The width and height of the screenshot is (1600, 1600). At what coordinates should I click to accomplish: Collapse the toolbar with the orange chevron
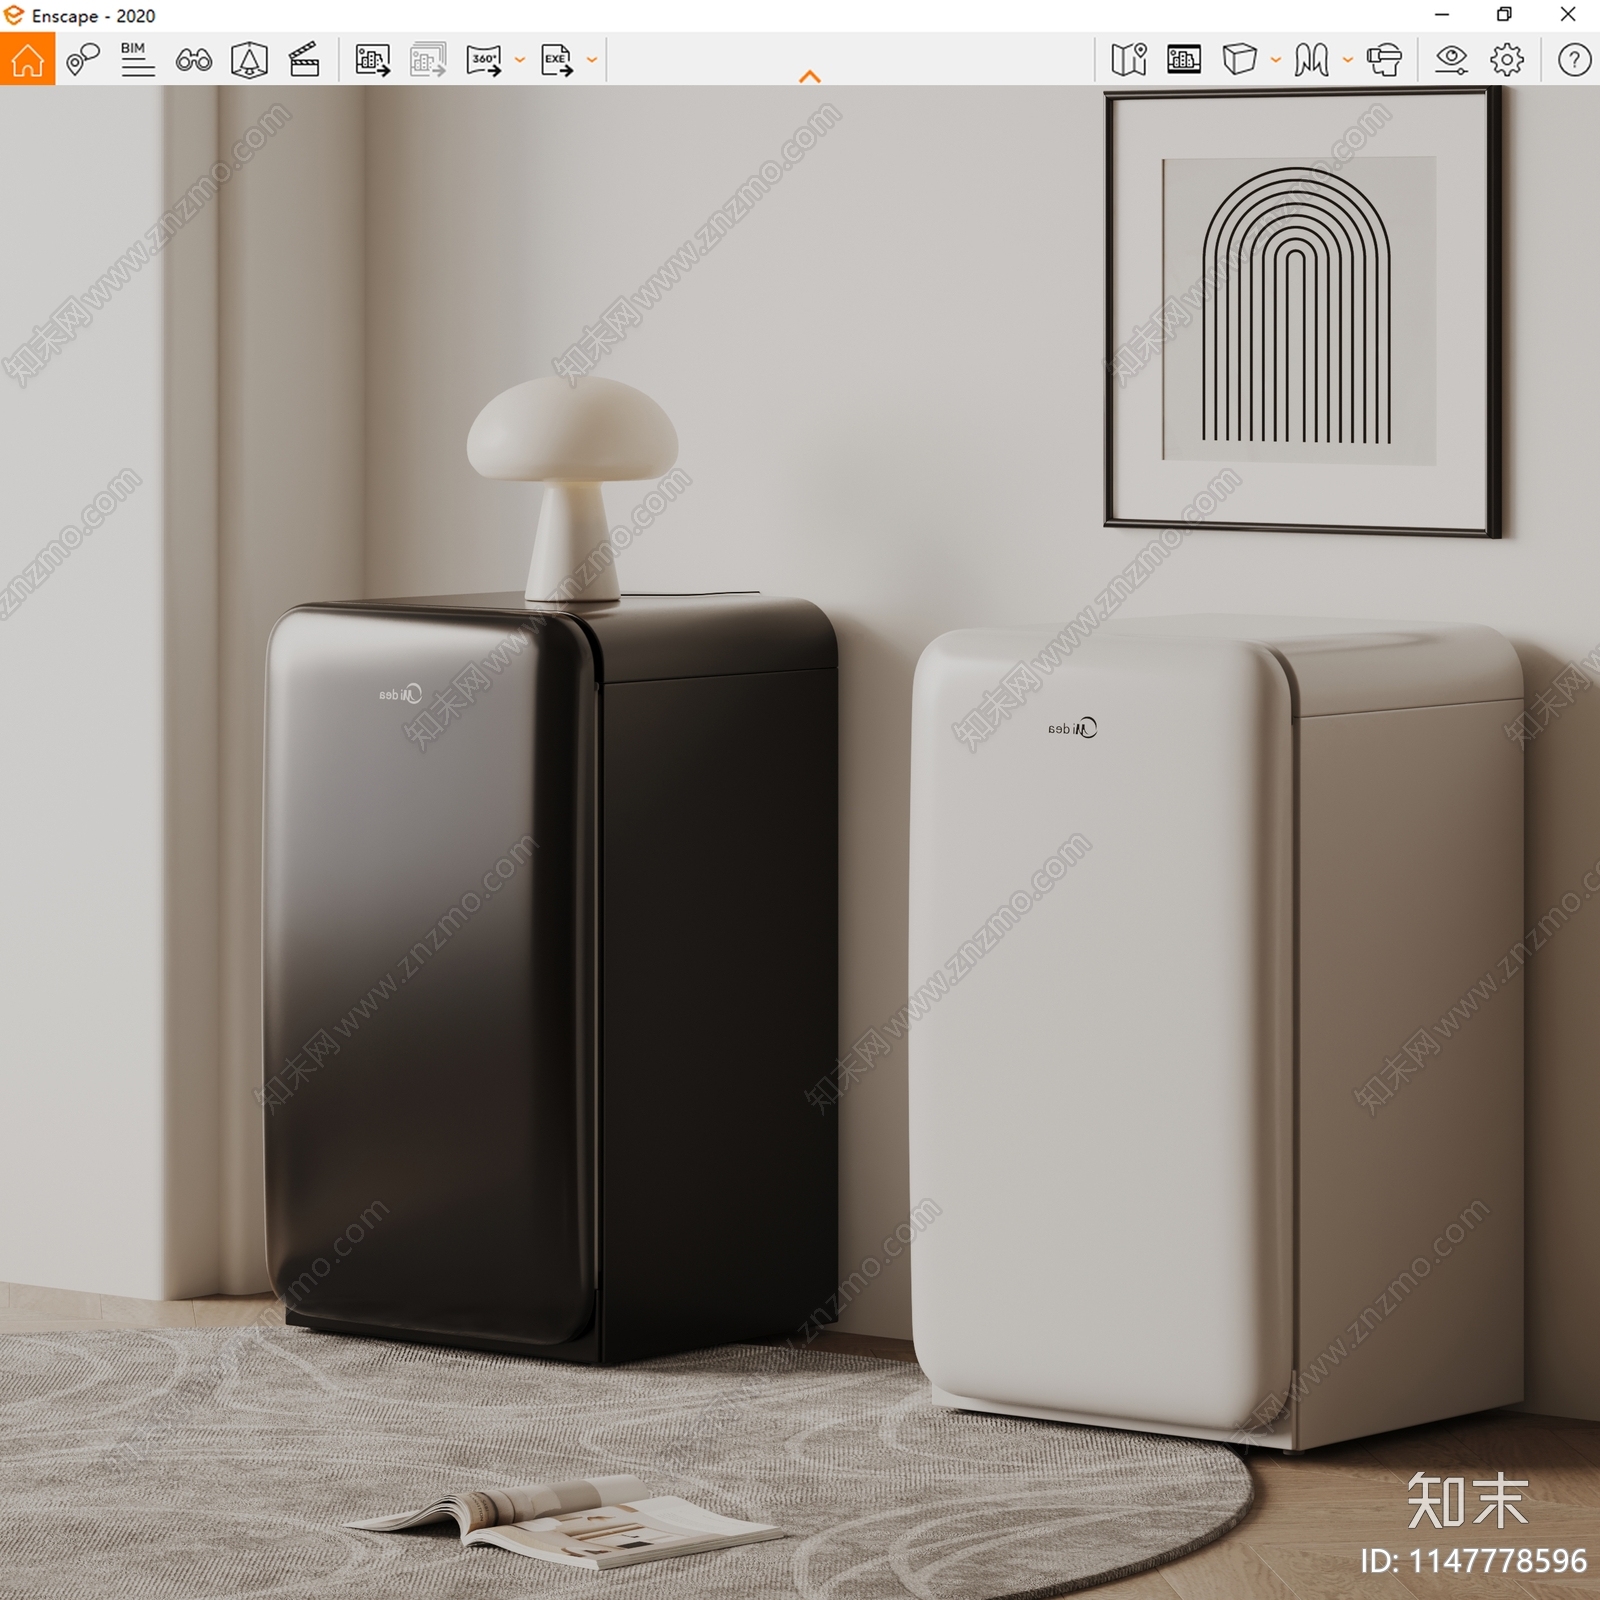(810, 76)
